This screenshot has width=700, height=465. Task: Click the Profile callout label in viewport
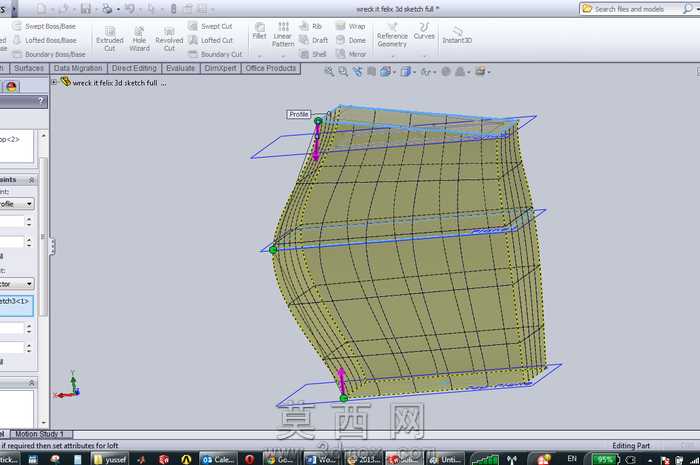pos(298,114)
